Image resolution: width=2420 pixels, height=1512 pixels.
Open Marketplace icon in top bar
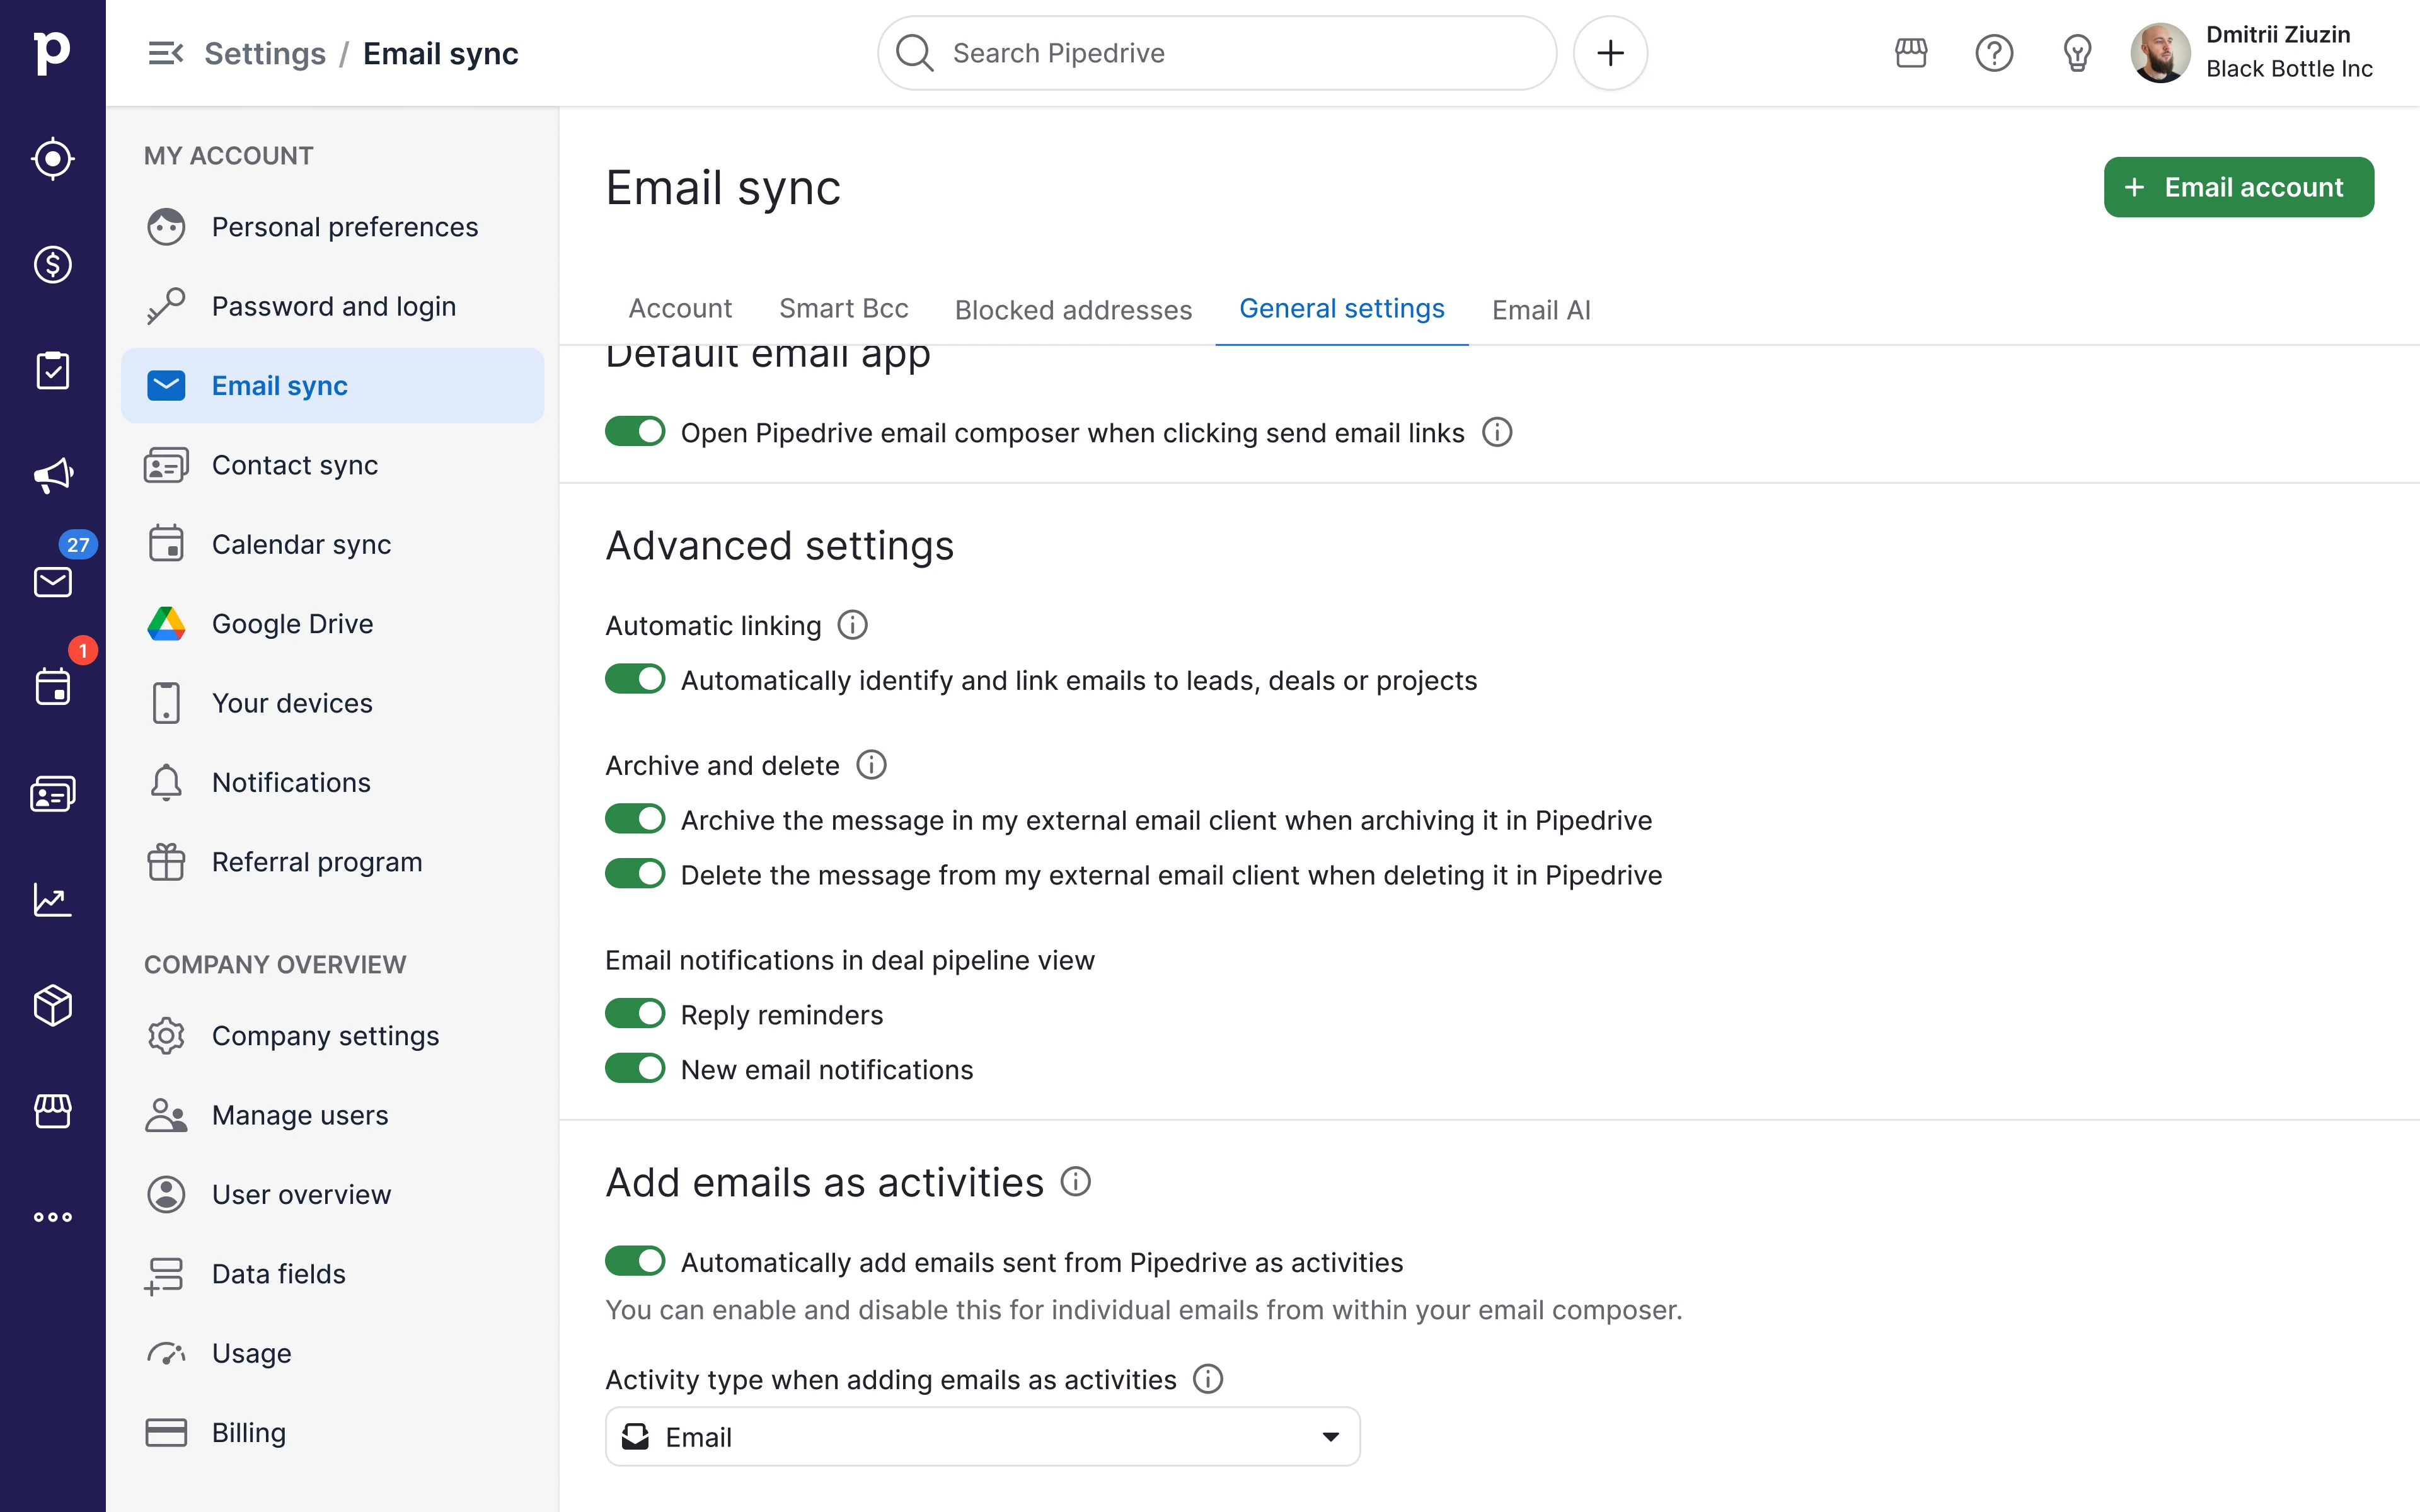[x=1911, y=53]
